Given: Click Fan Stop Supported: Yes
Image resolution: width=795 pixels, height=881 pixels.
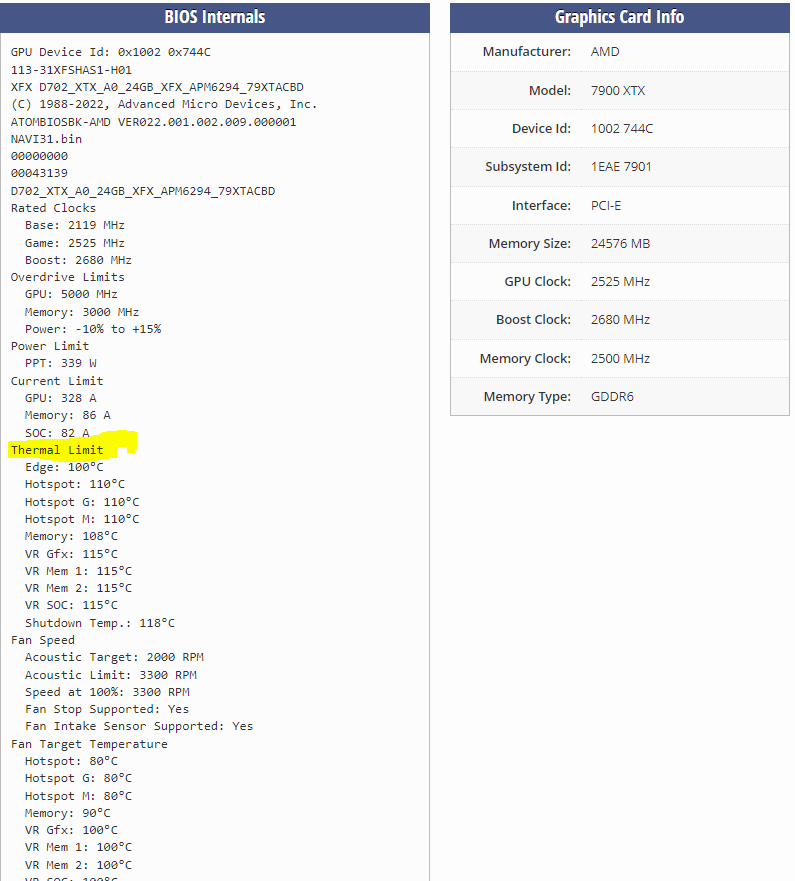Looking at the screenshot, I should (x=107, y=710).
